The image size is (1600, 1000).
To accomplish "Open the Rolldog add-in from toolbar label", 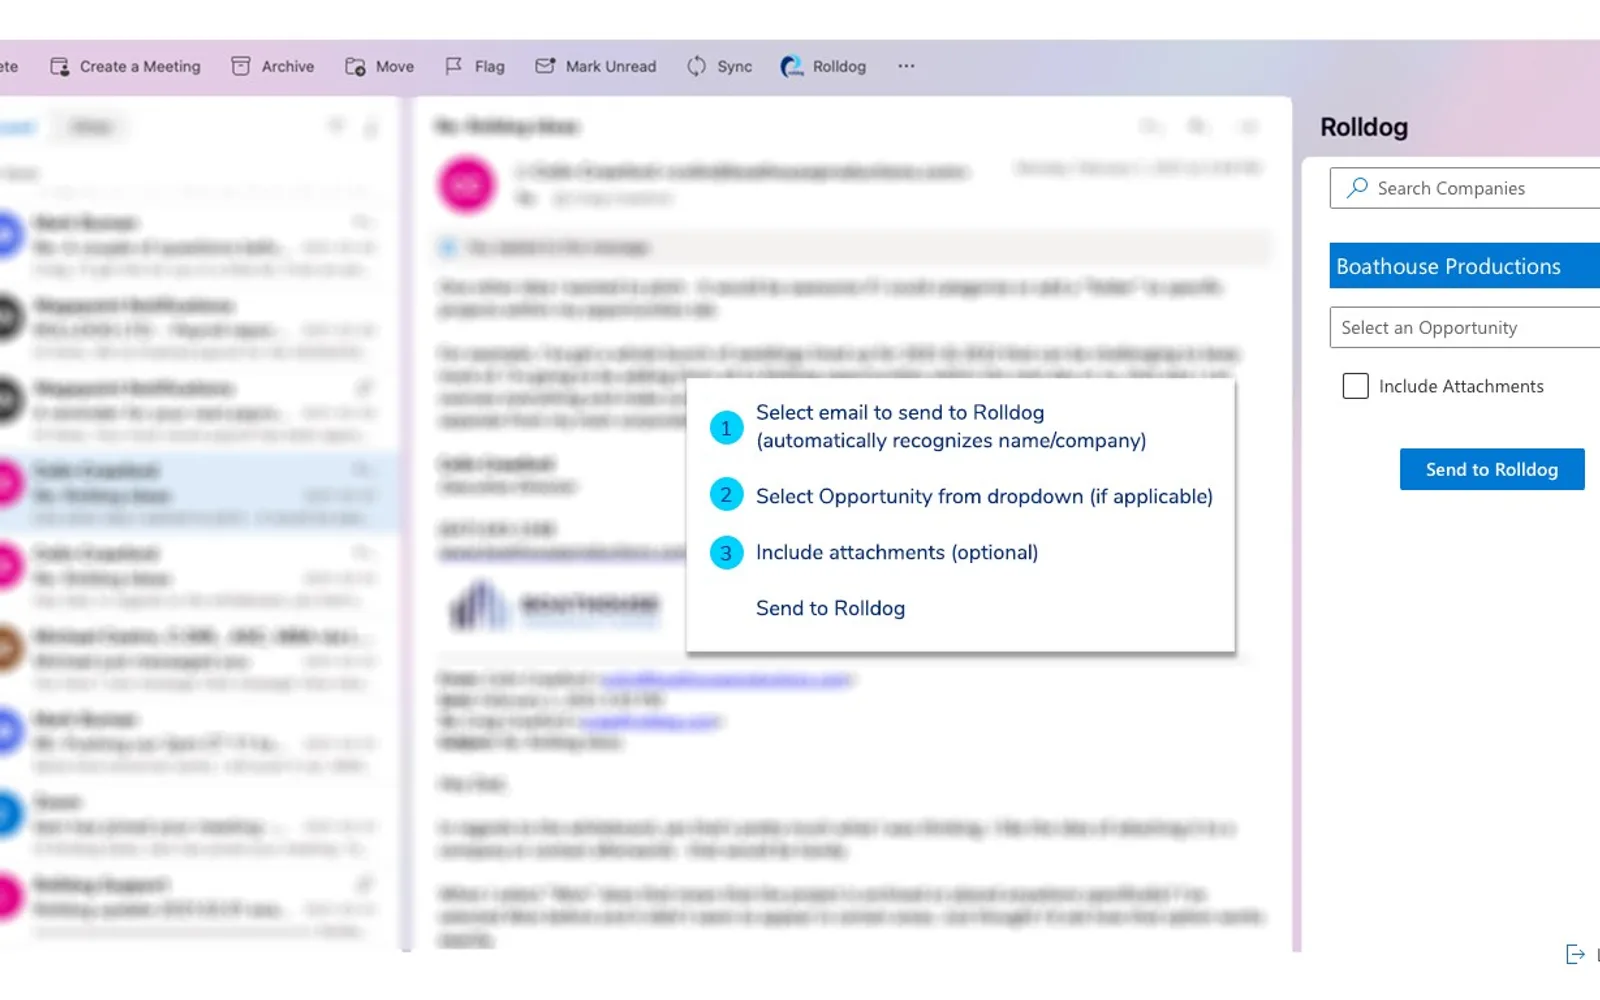I will tap(839, 66).
